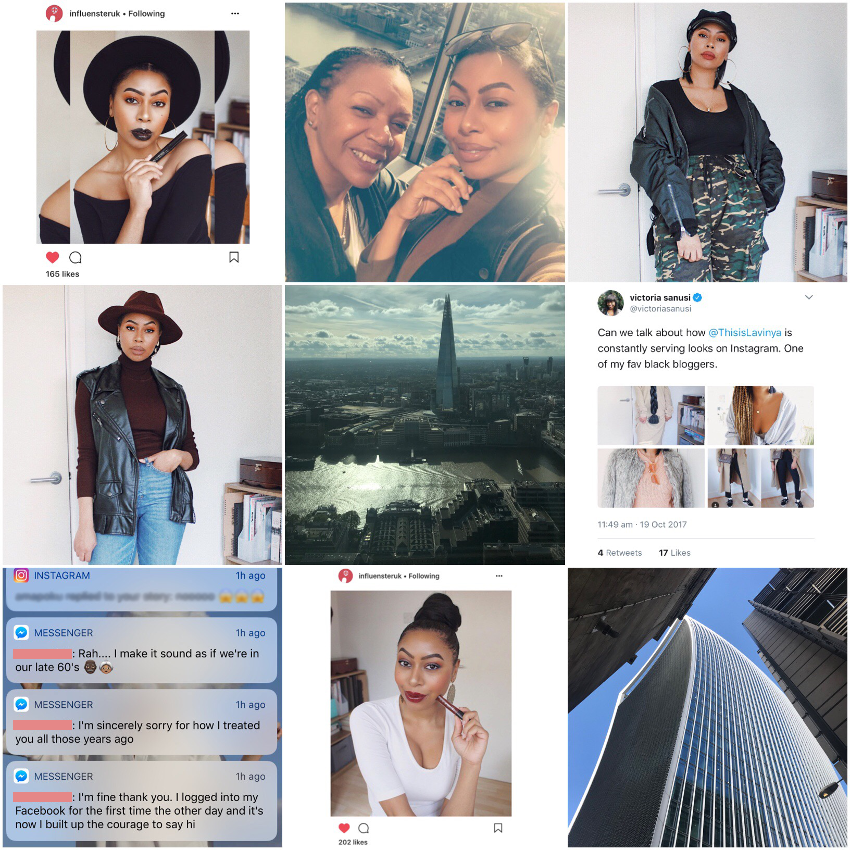Viewport: 850px width, 850px height.
Task: Open the grey fur coat photo in the tweet
Action: coord(651,478)
